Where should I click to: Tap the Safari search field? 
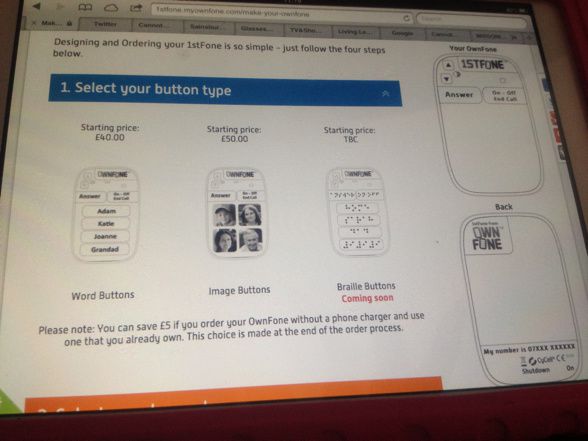[471, 20]
